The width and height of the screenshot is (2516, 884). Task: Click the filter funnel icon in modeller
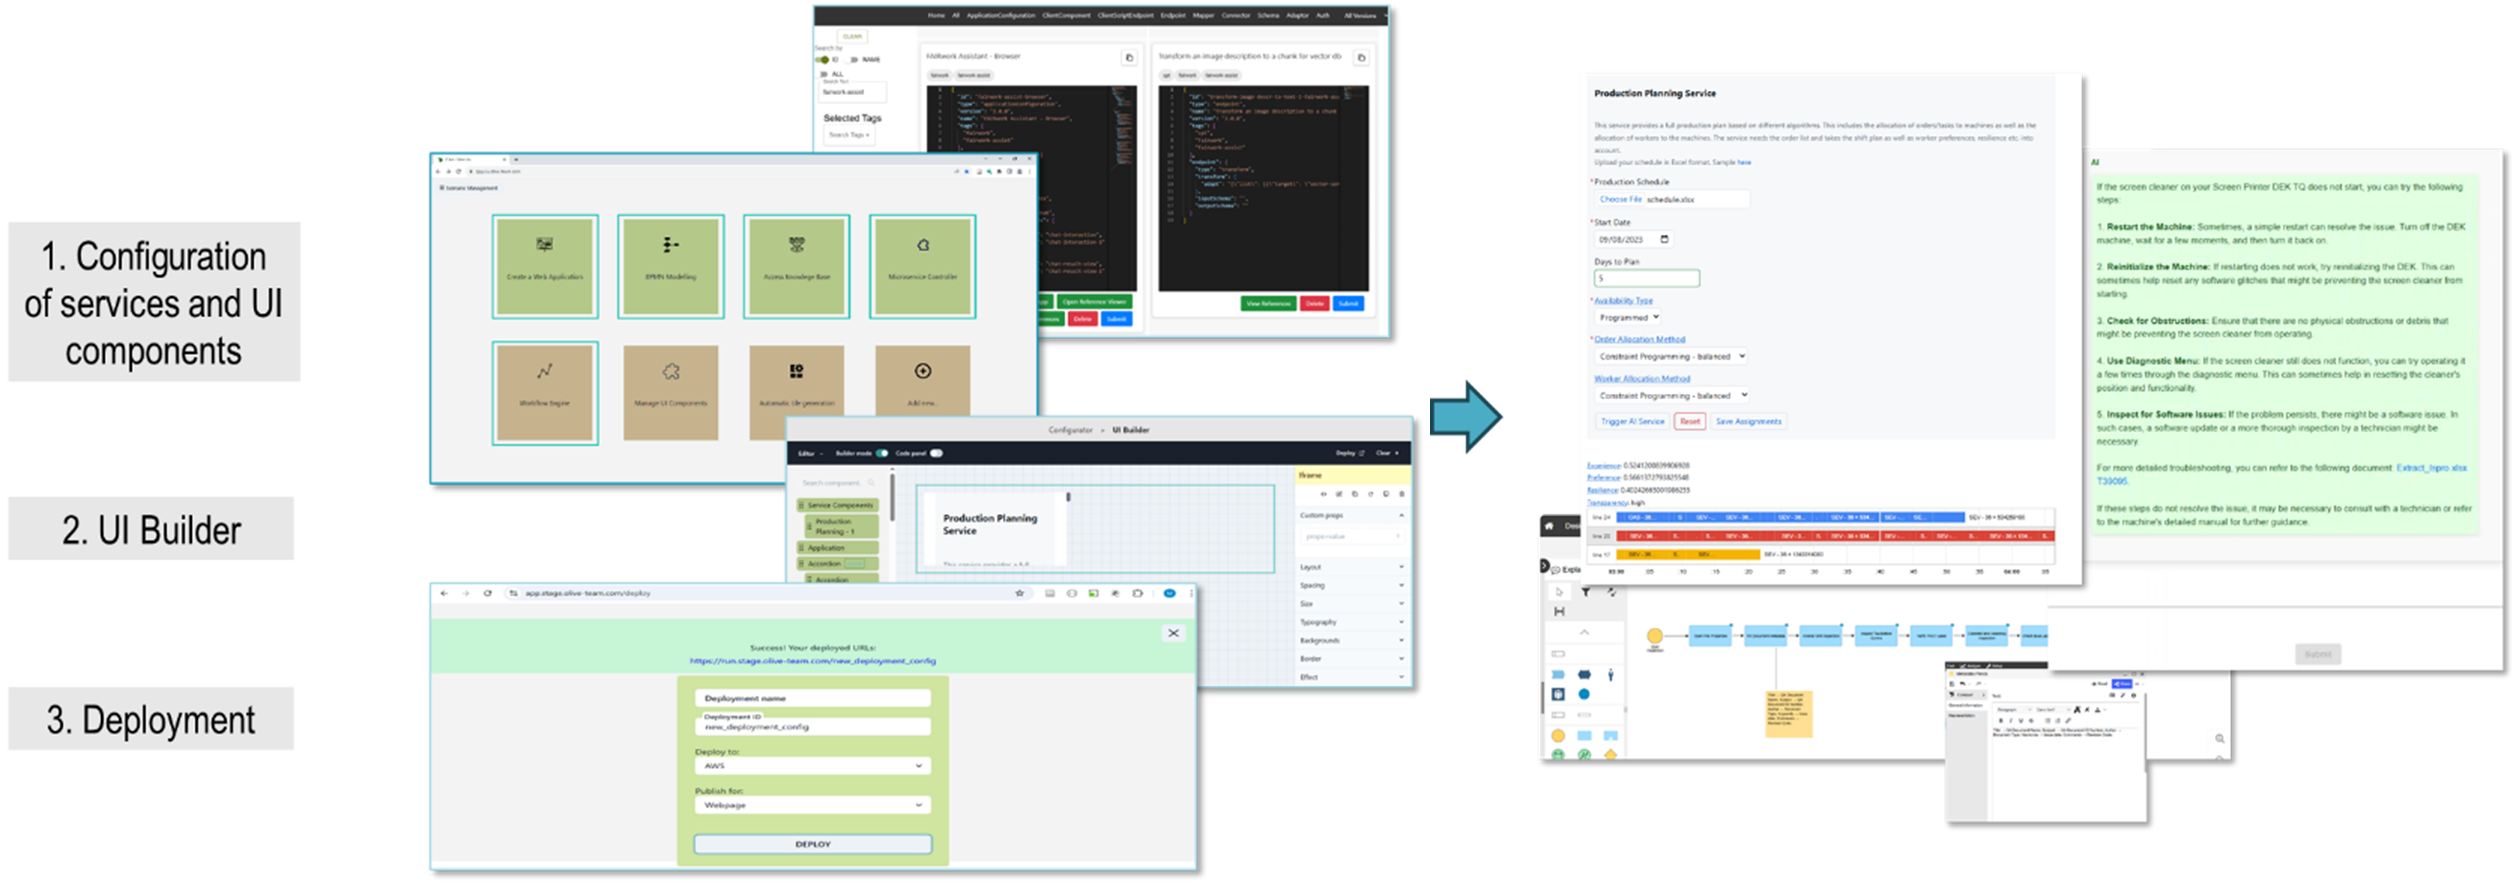click(x=1586, y=592)
